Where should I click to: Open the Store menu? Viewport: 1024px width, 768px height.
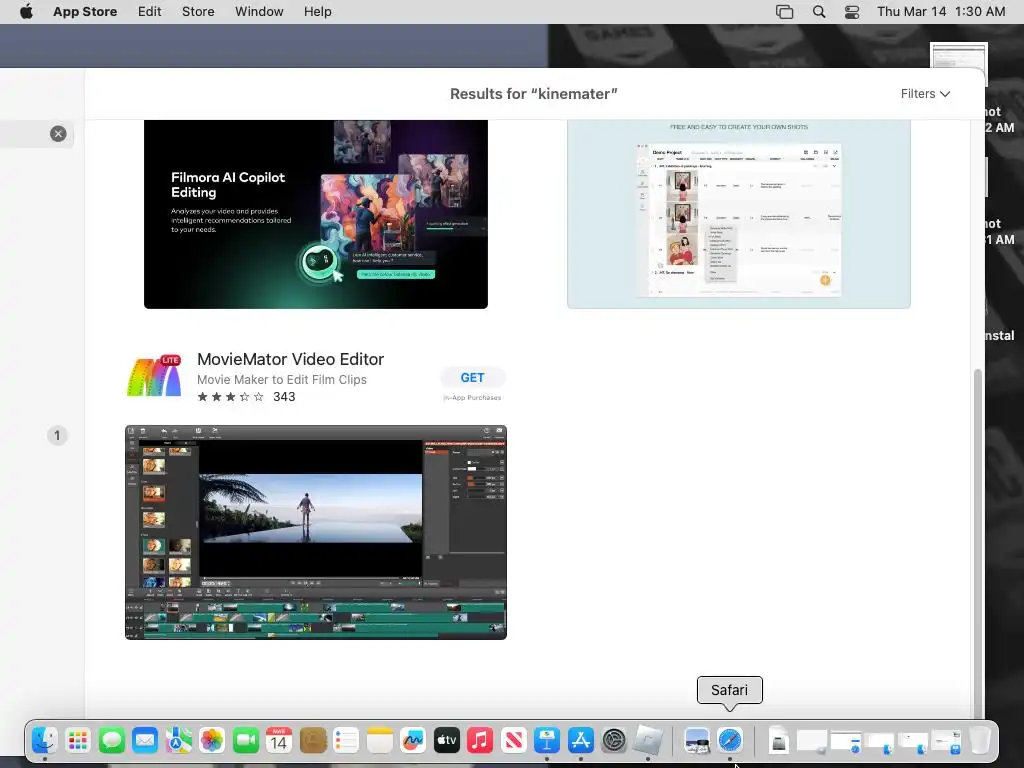click(x=198, y=12)
